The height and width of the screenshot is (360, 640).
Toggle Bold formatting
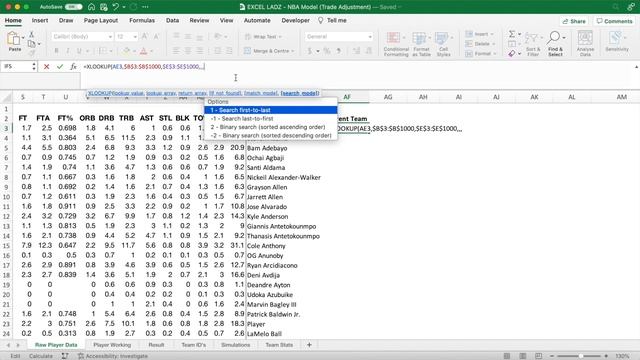pos(56,51)
